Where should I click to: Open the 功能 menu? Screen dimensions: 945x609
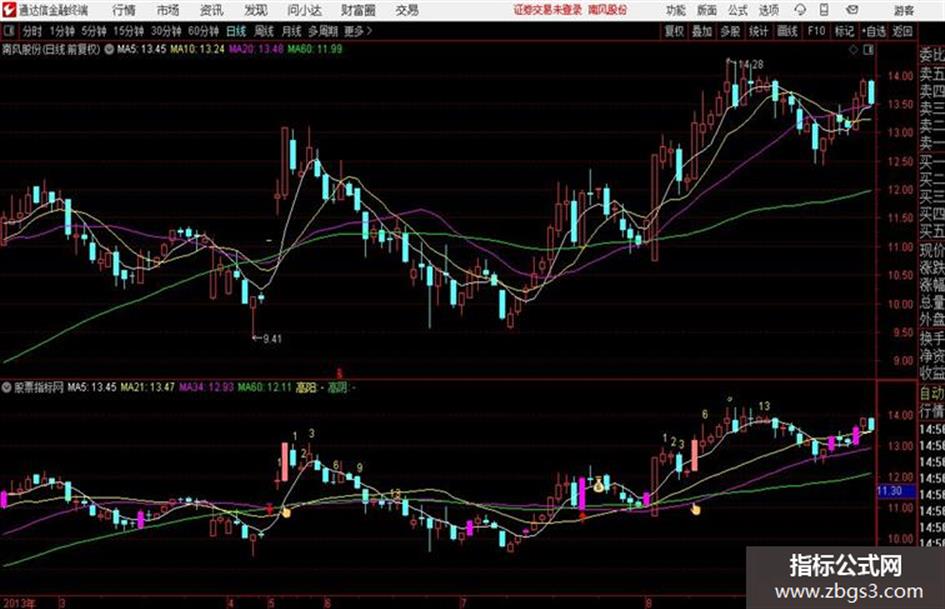pos(676,10)
